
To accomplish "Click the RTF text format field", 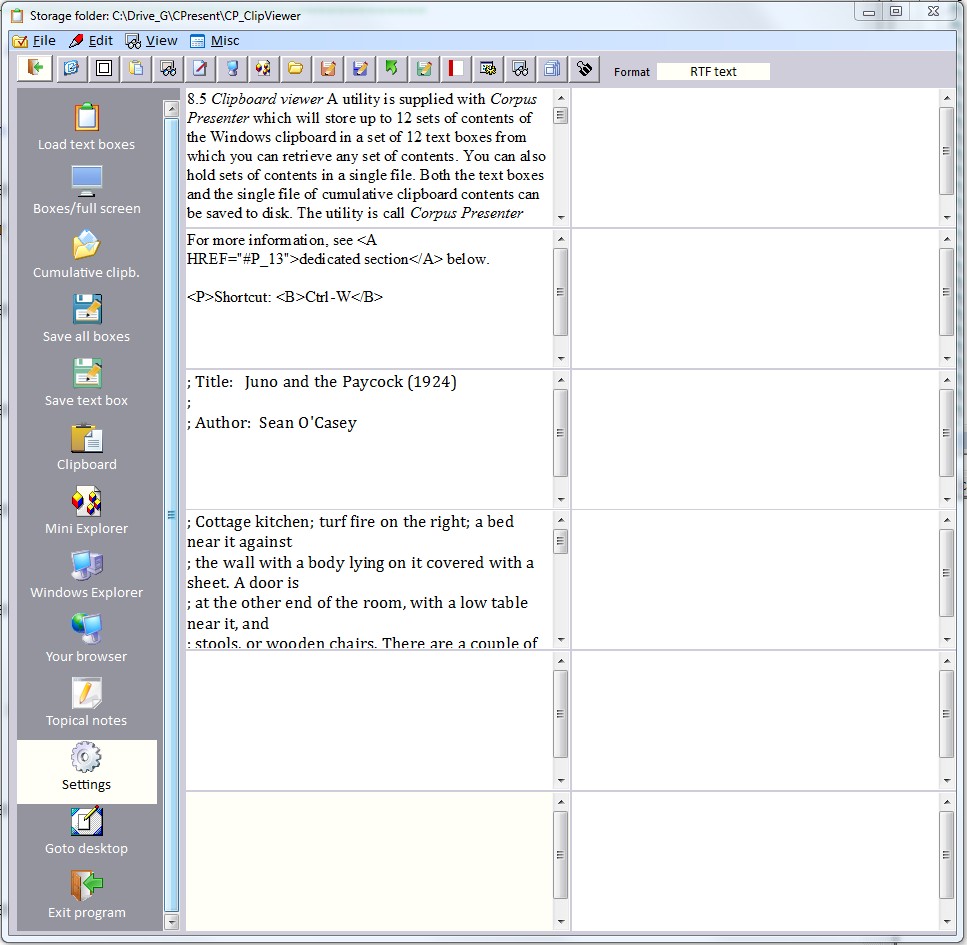I will [x=712, y=72].
